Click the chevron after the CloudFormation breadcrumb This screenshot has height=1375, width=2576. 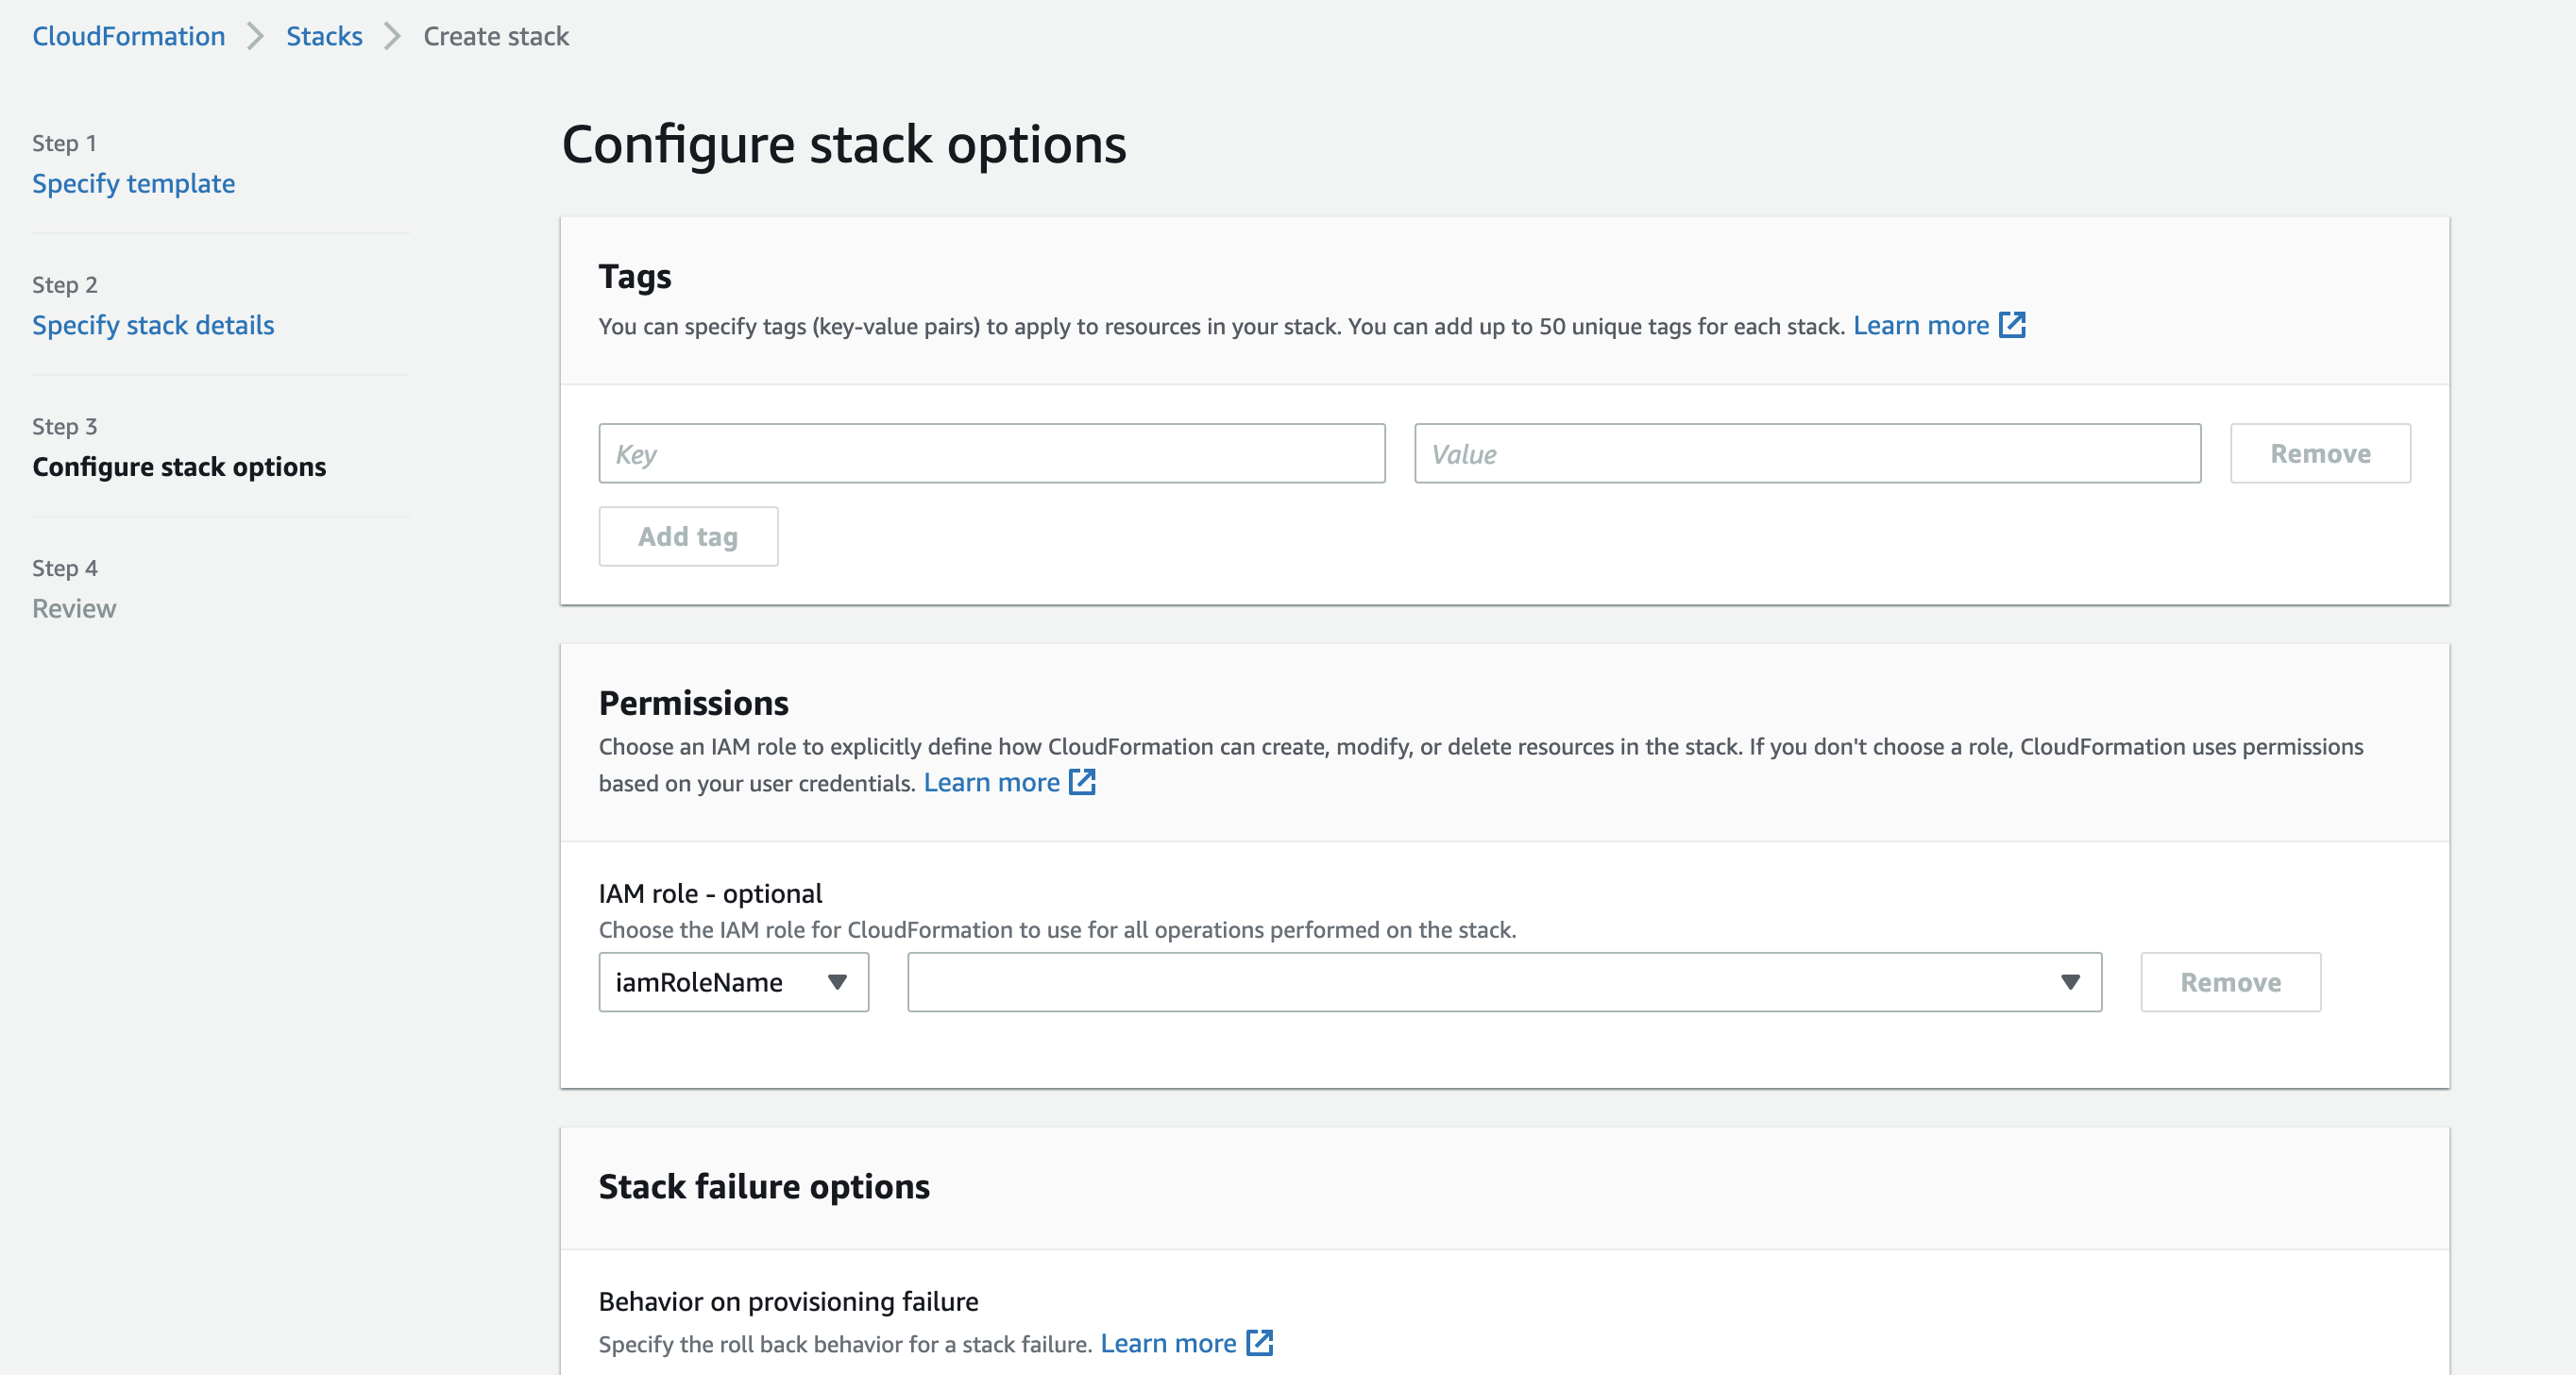pyautogui.click(x=256, y=36)
